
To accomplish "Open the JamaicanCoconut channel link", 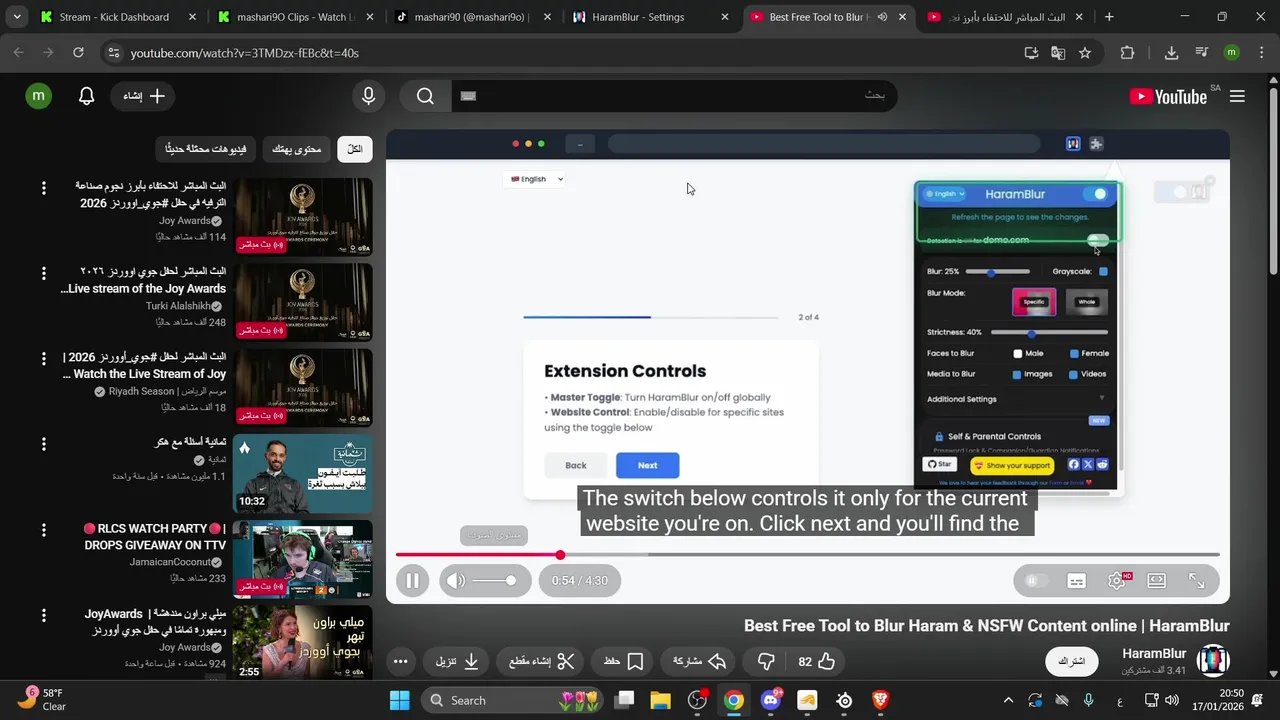I will tap(171, 562).
